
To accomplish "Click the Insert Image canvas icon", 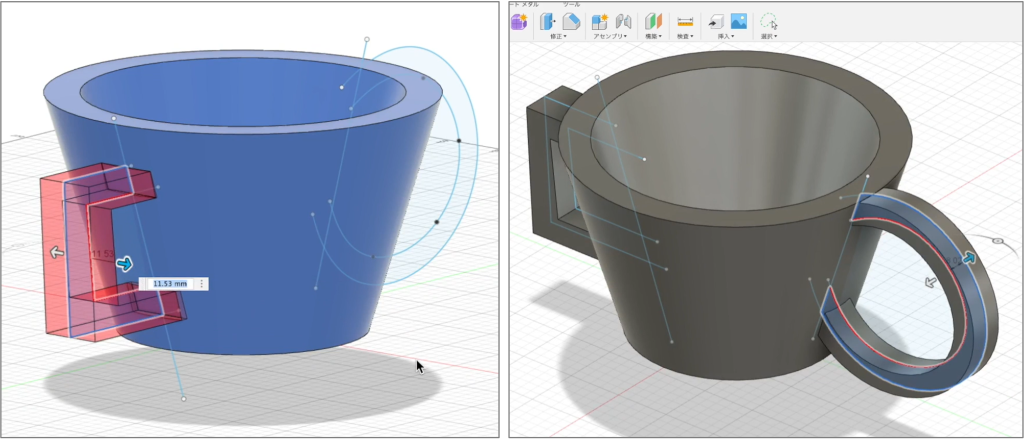I will (x=739, y=21).
